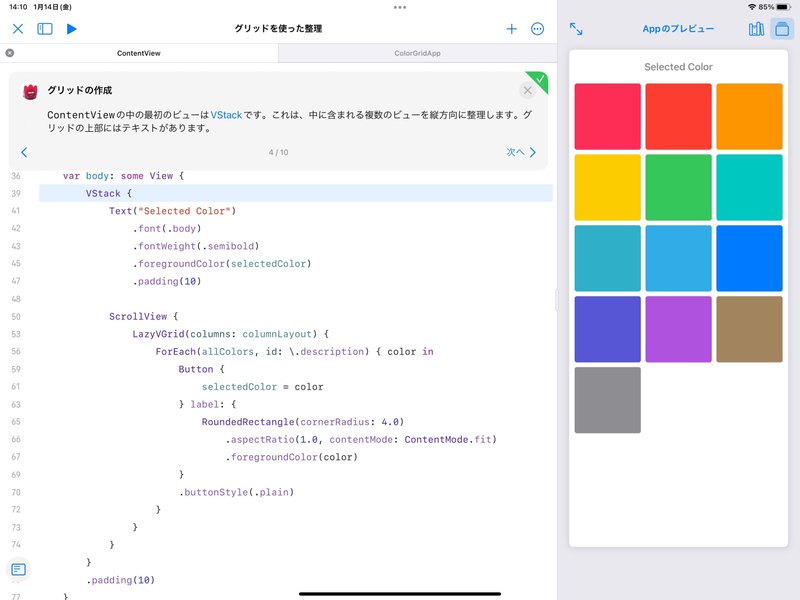
Task: Switch to the ContentView tab
Action: (139, 53)
